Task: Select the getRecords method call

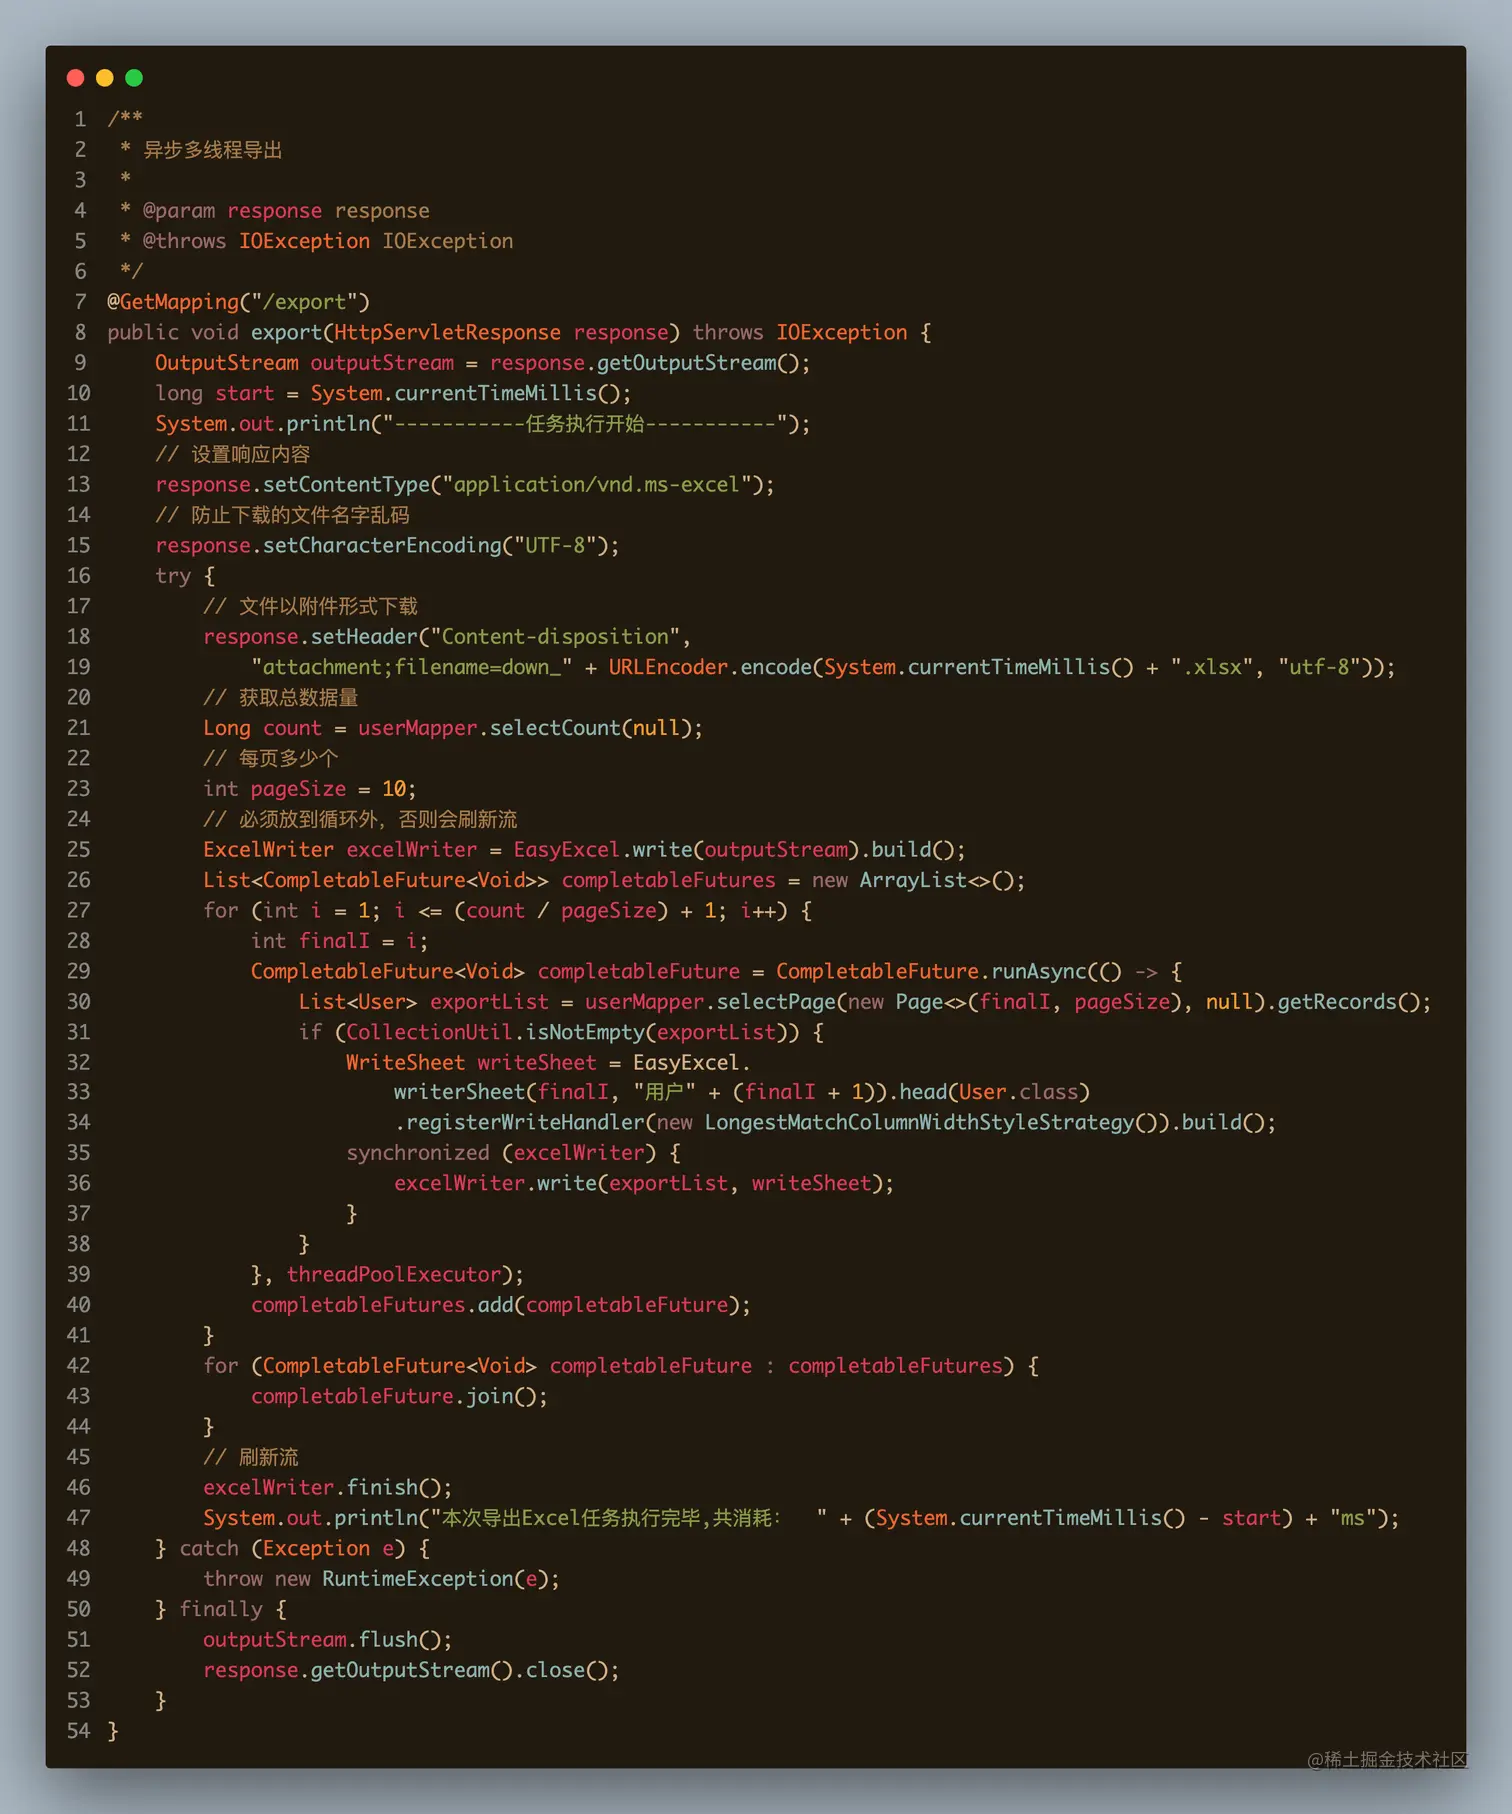Action: [x=1337, y=1002]
